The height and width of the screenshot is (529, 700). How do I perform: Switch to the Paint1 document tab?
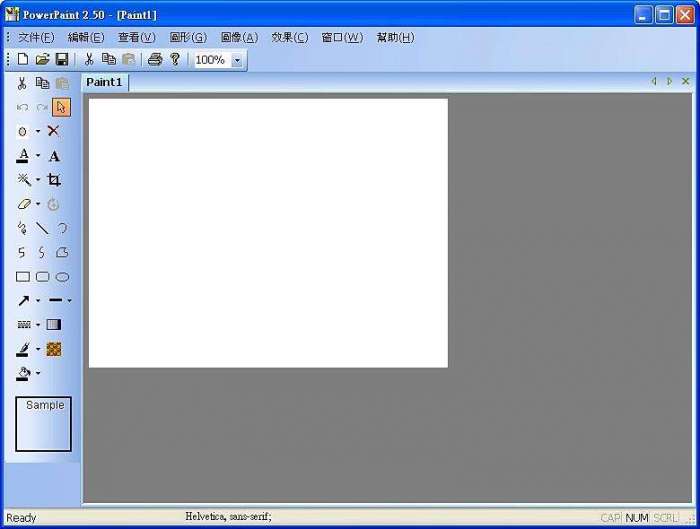pyautogui.click(x=104, y=83)
